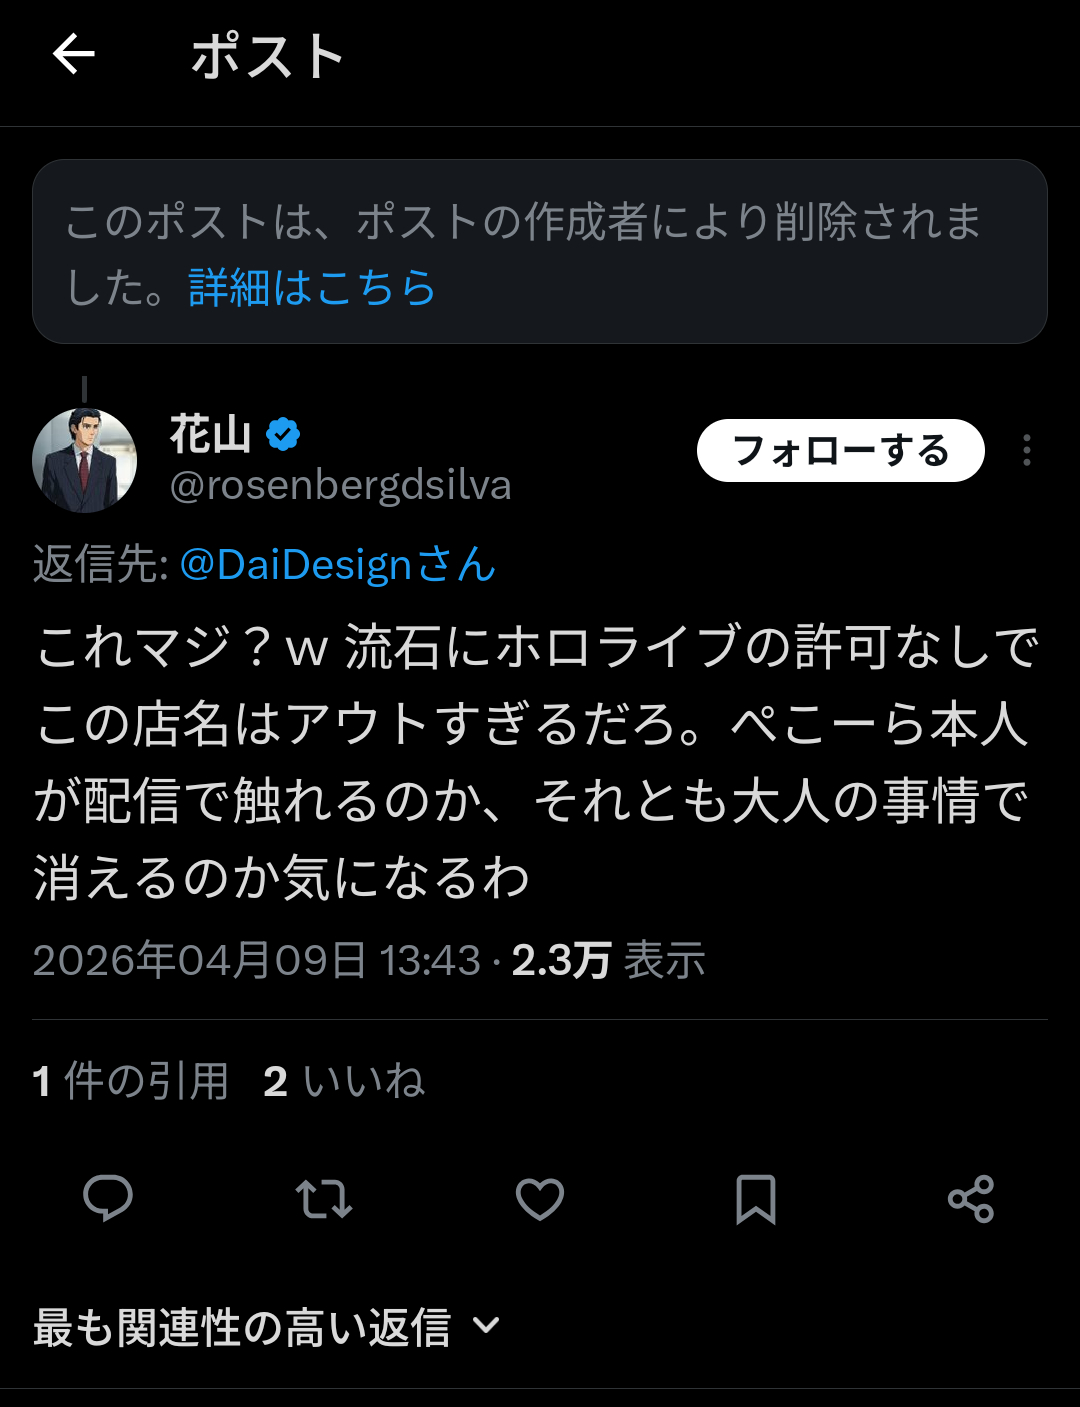View the 2 いいね likes list

344,1081
